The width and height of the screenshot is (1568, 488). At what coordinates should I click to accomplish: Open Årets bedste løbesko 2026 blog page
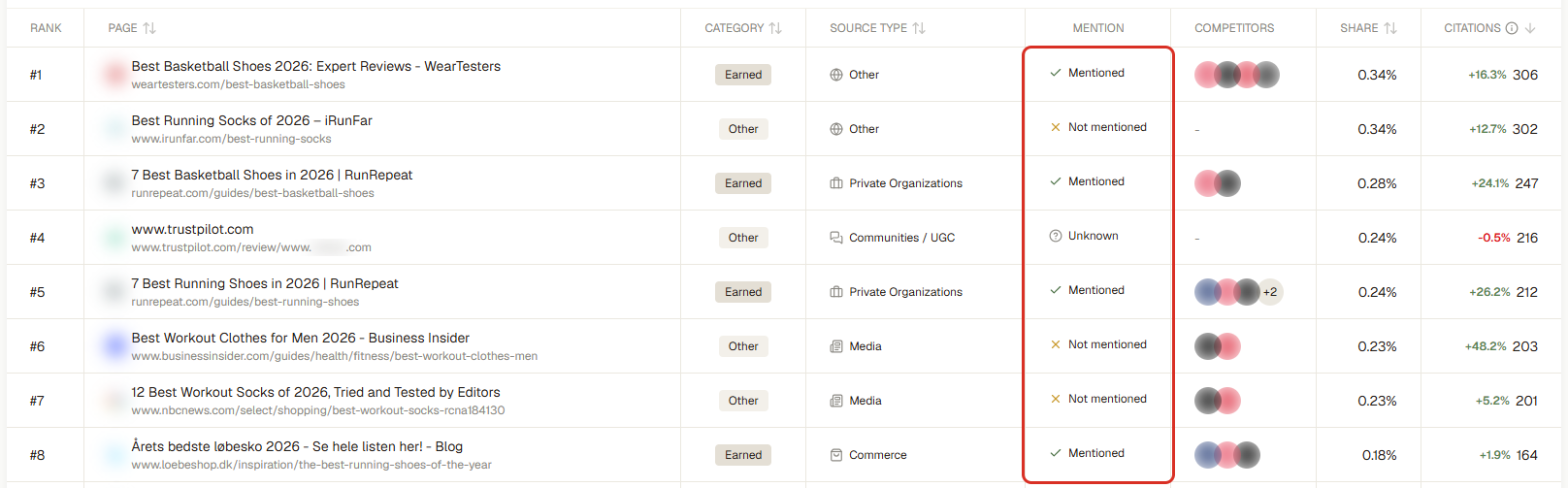tap(297, 446)
